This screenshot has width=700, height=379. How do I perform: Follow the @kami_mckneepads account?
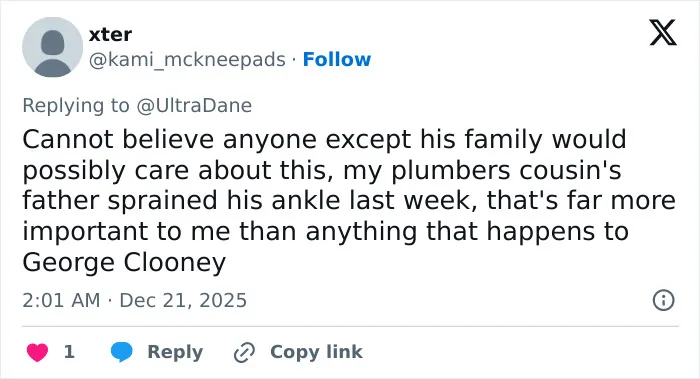pyautogui.click(x=337, y=59)
